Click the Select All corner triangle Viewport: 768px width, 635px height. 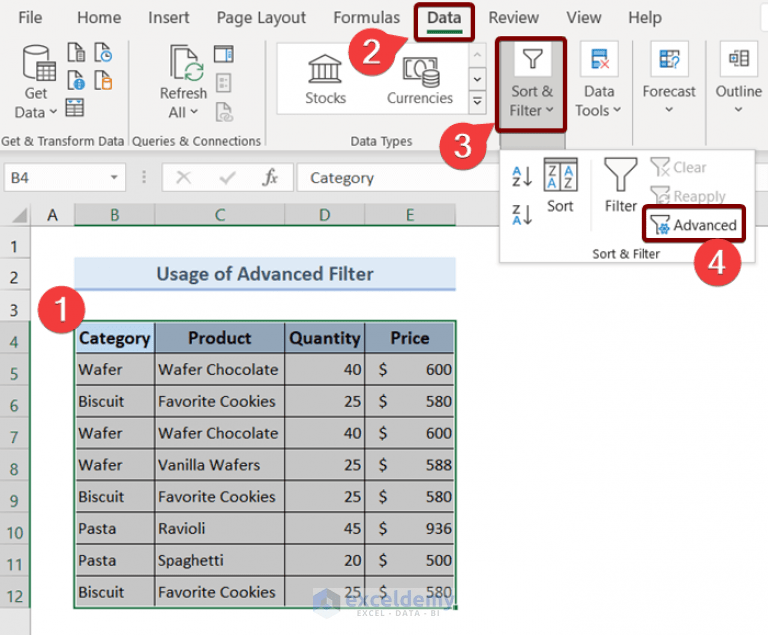tap(19, 215)
